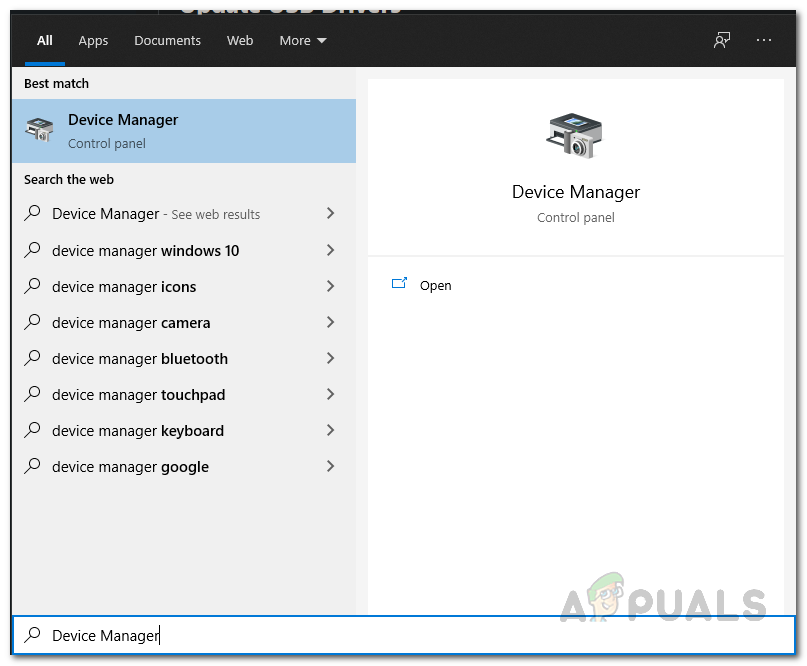
Task: Click search icon beside 'device manager keyboard'
Action: [x=32, y=430]
